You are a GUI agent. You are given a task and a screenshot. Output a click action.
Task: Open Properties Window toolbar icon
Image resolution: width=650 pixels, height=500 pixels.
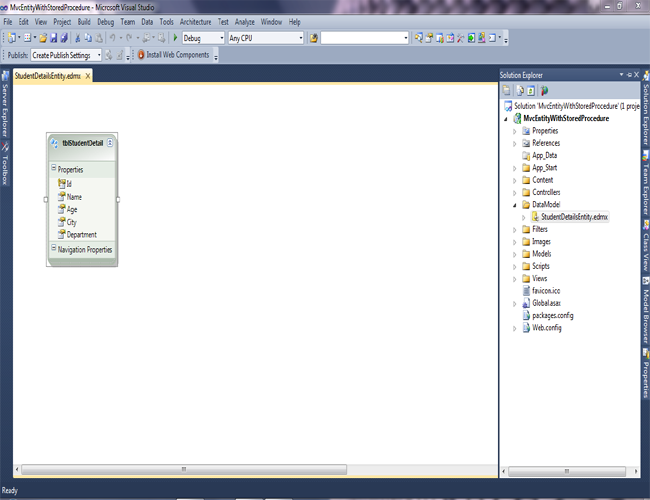(429, 38)
